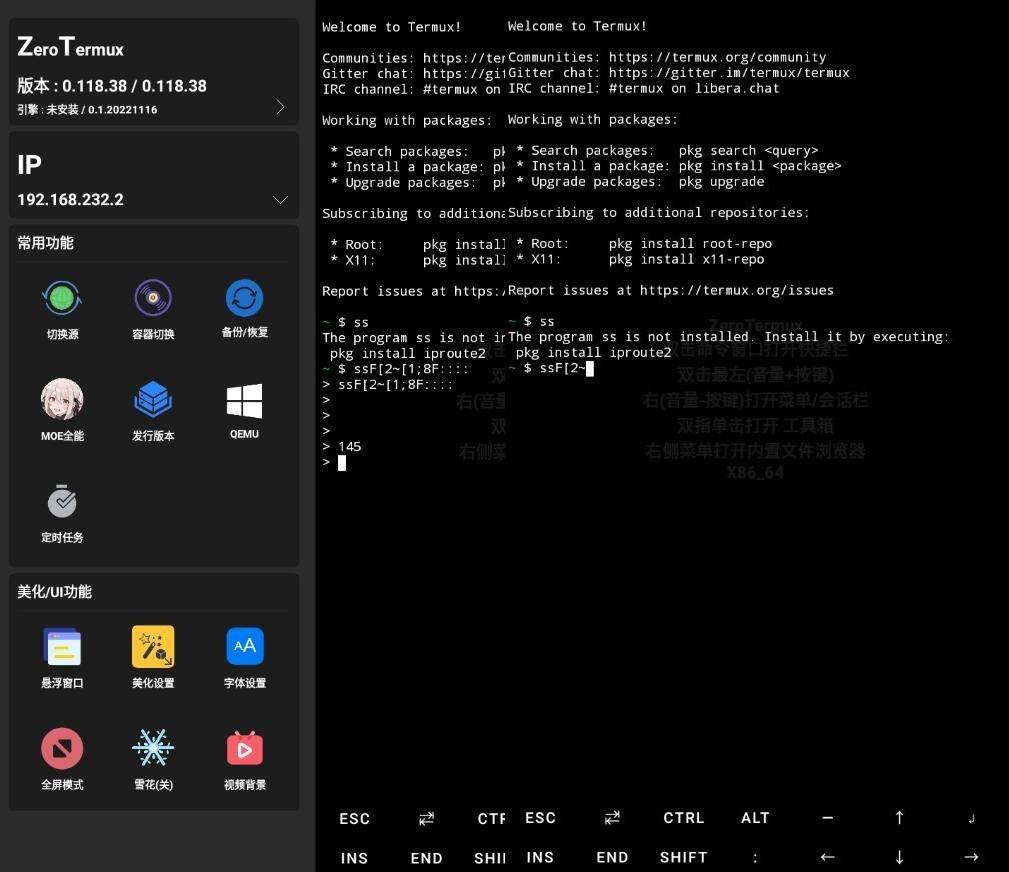Expand the IP address dropdown arrow
This screenshot has width=1009, height=872.
pos(280,200)
